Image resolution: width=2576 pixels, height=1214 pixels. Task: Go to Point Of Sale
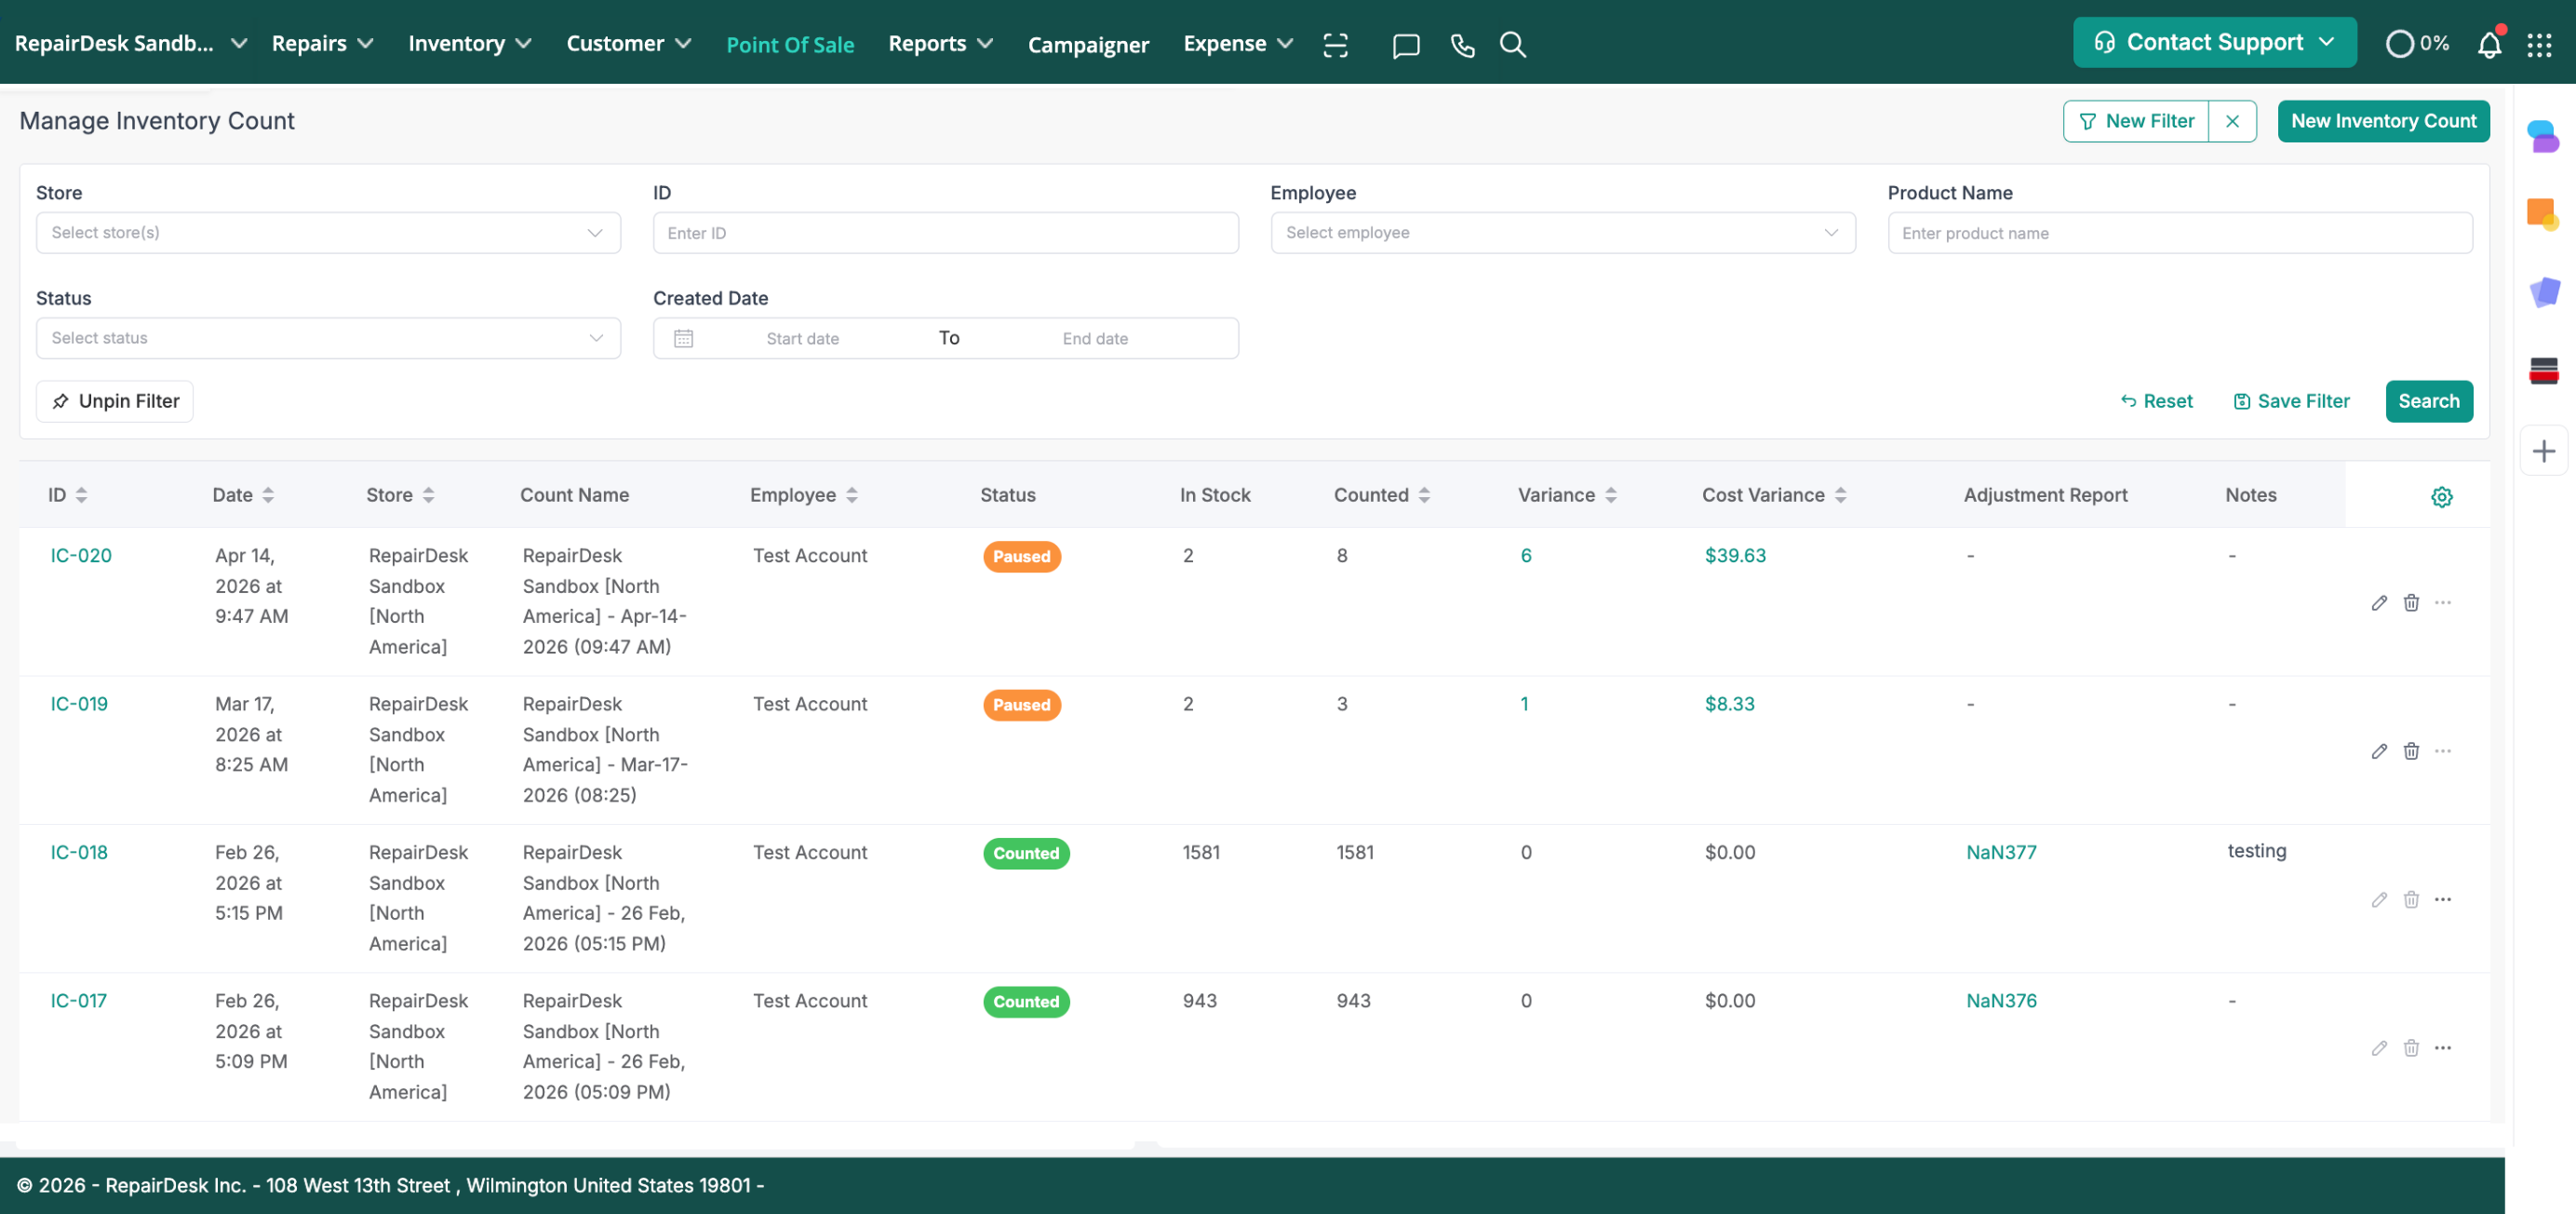(789, 44)
